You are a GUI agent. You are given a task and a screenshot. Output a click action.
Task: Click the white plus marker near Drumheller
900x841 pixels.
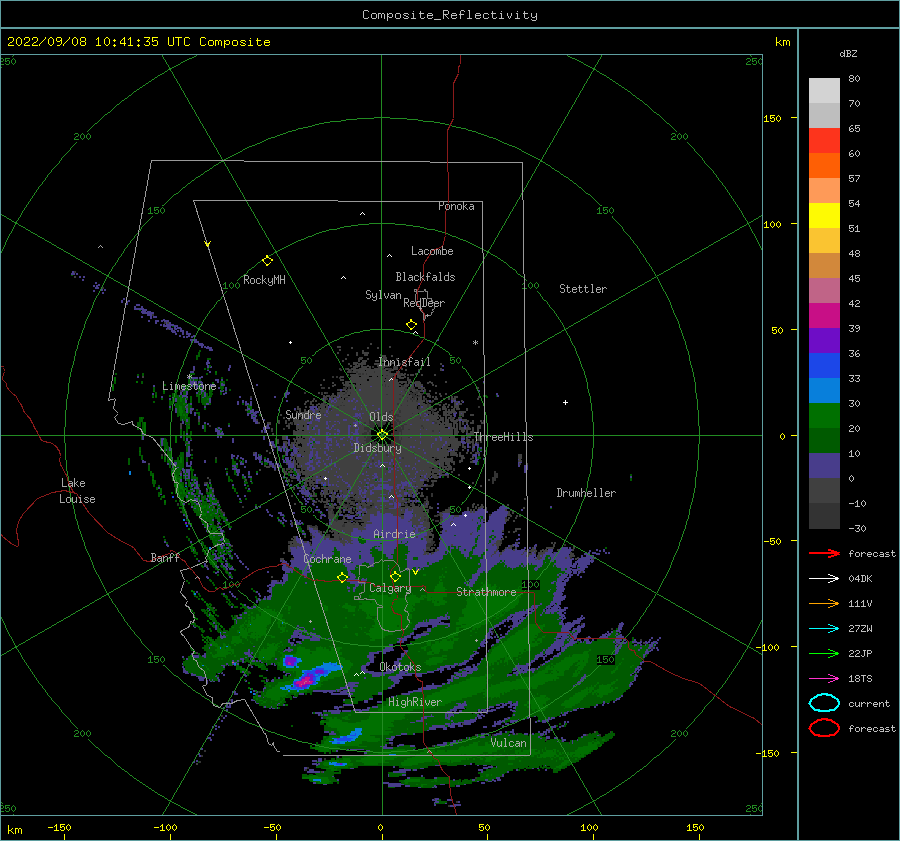pyautogui.click(x=565, y=402)
